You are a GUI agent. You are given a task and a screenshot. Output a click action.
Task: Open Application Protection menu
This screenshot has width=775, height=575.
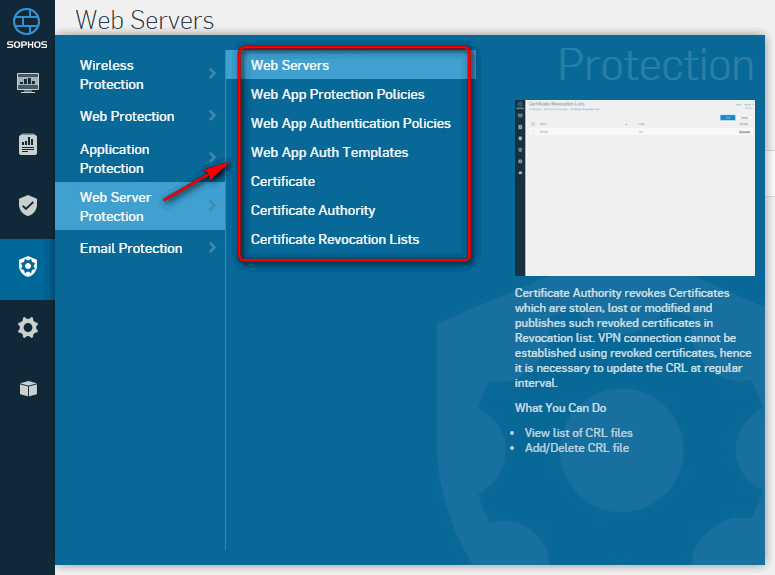click(x=140, y=159)
